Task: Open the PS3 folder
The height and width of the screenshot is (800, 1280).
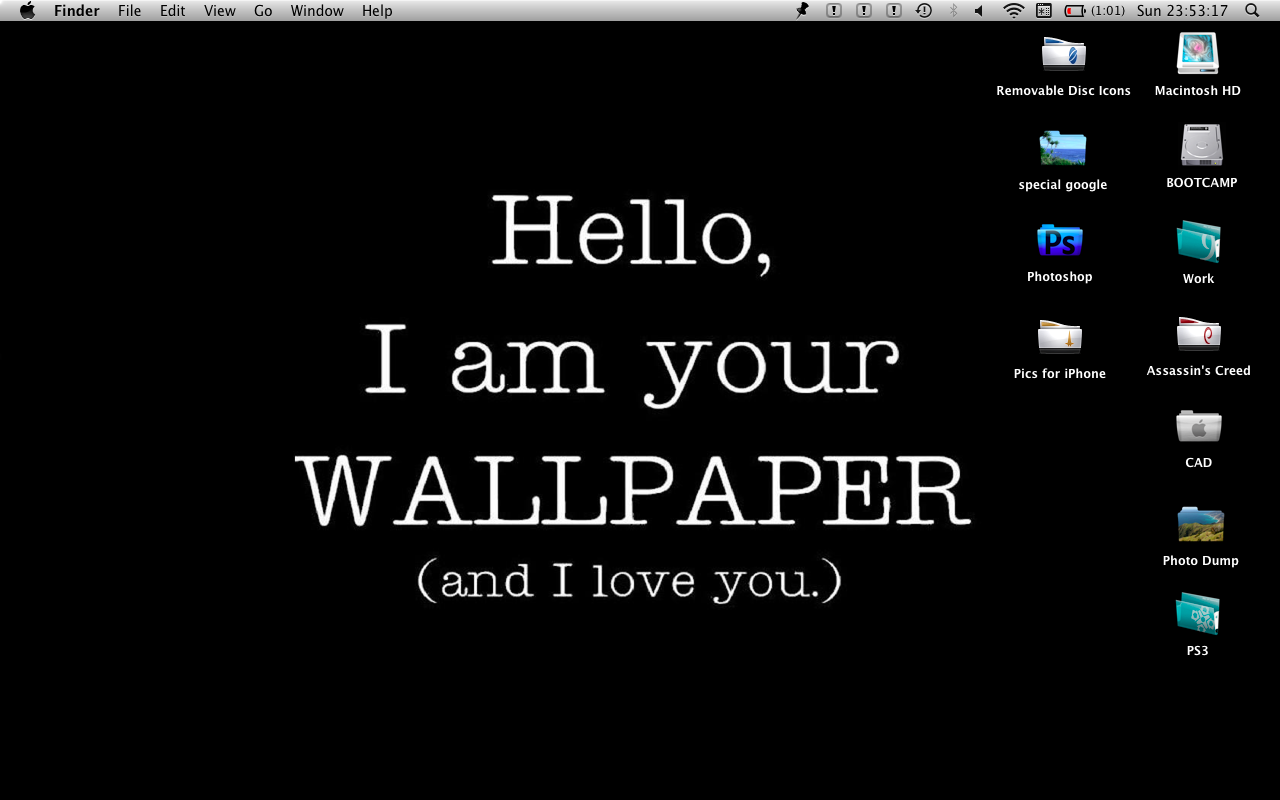Action: point(1196,614)
